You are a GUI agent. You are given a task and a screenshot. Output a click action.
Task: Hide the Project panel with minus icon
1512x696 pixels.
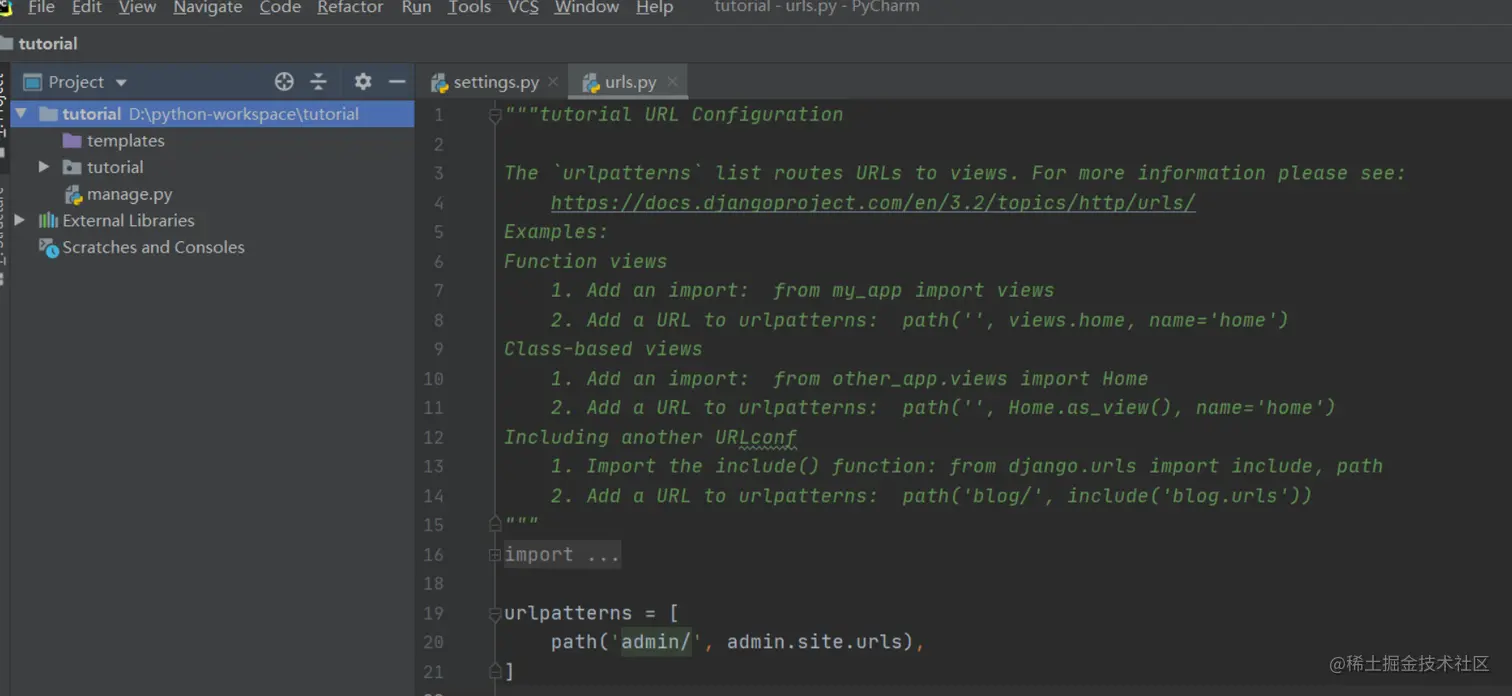[397, 82]
